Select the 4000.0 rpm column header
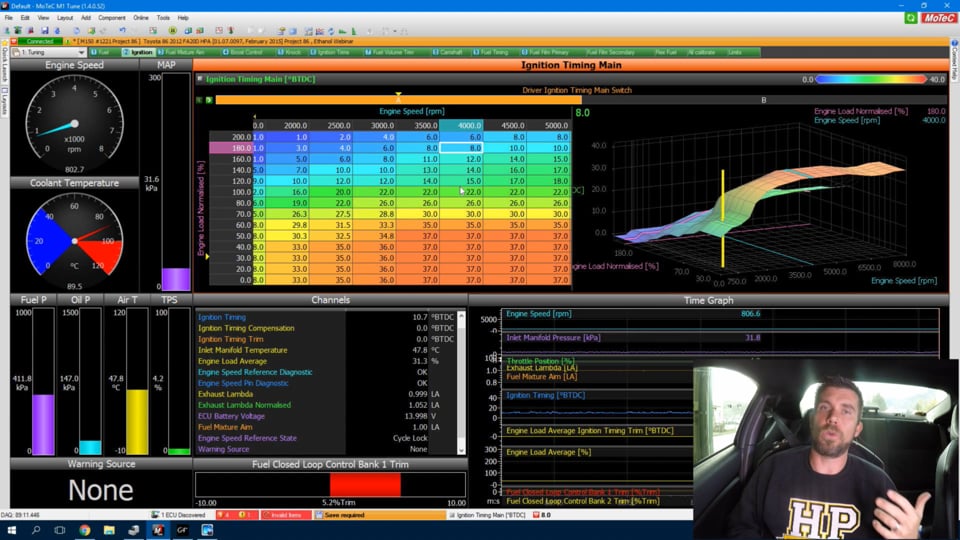The height and width of the screenshot is (540, 960). 462,126
